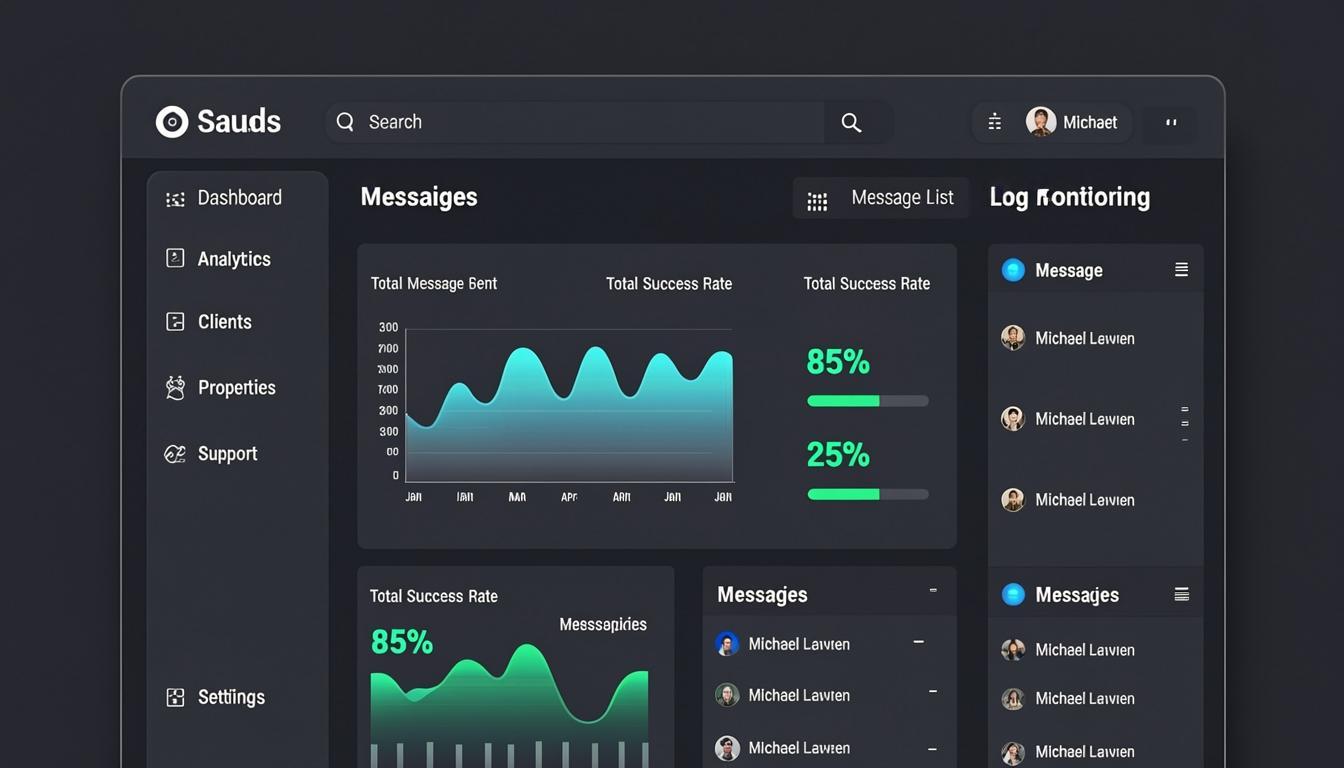
Task: Click the blue-background avatar in the Messages list
Action: coord(727,644)
